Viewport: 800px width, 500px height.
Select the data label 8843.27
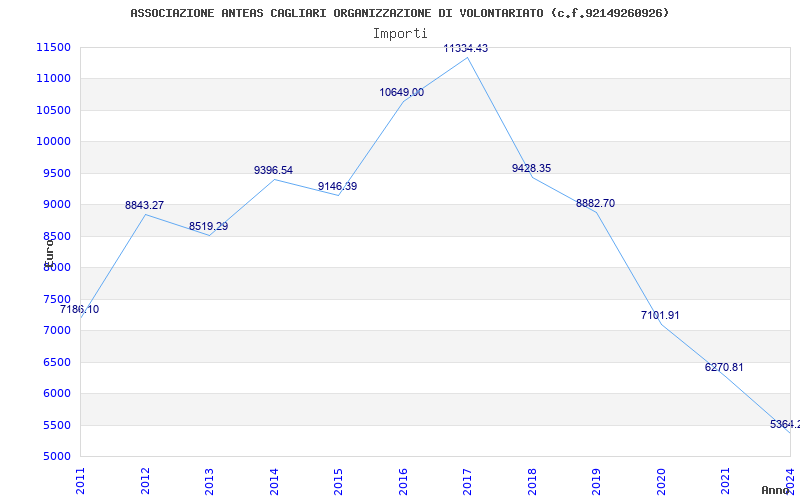coord(144,205)
